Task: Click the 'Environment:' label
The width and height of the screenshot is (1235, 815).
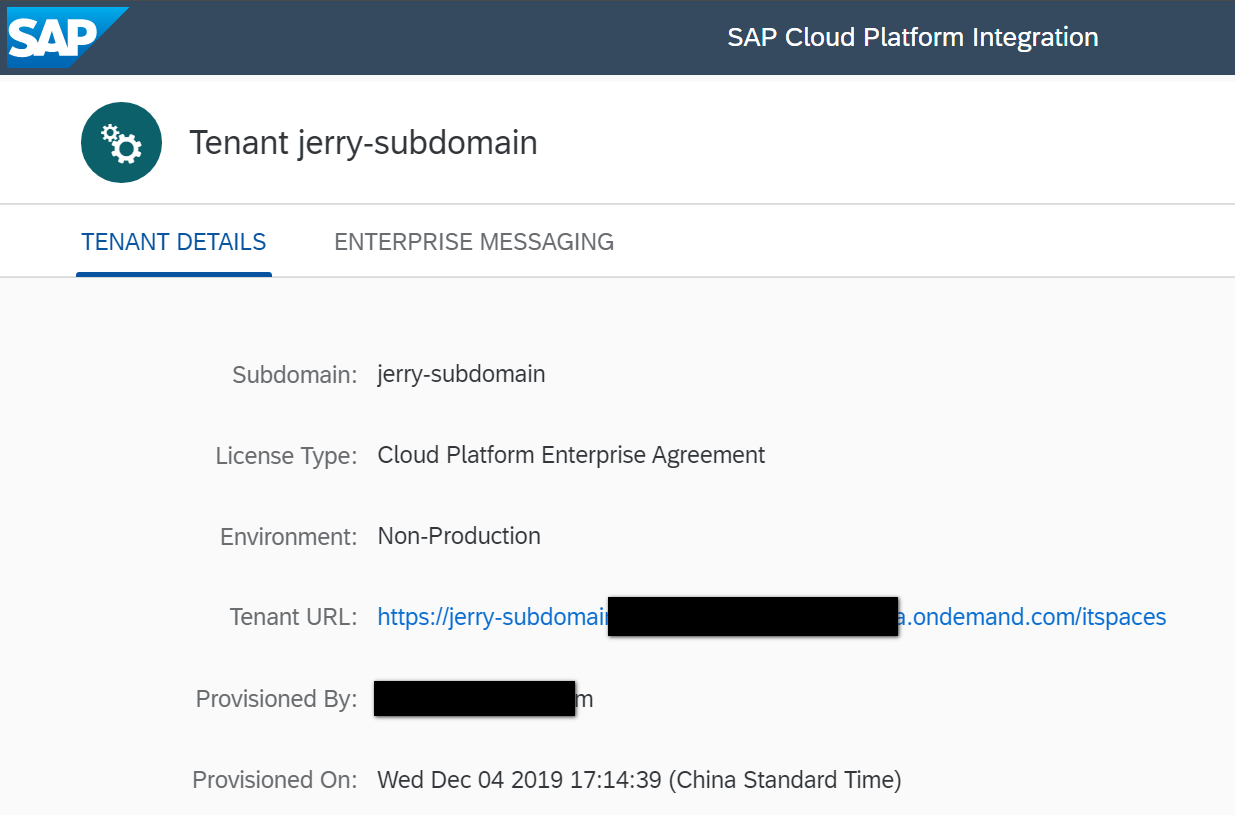Action: (288, 538)
